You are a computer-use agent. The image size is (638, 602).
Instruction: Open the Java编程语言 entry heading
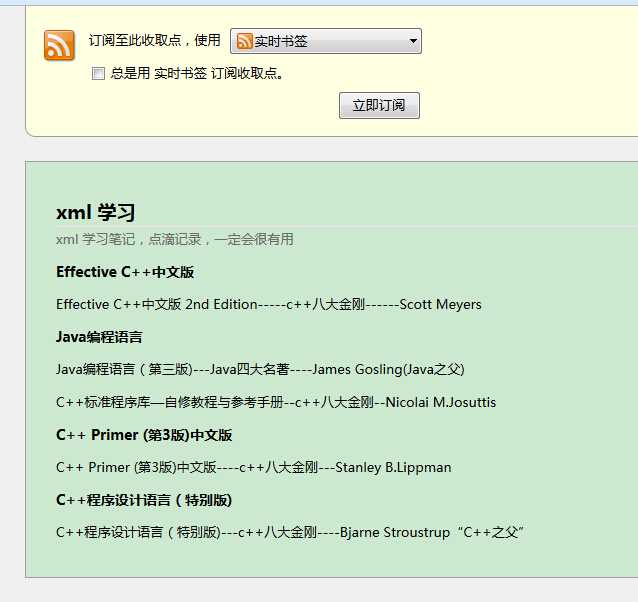[99, 337]
